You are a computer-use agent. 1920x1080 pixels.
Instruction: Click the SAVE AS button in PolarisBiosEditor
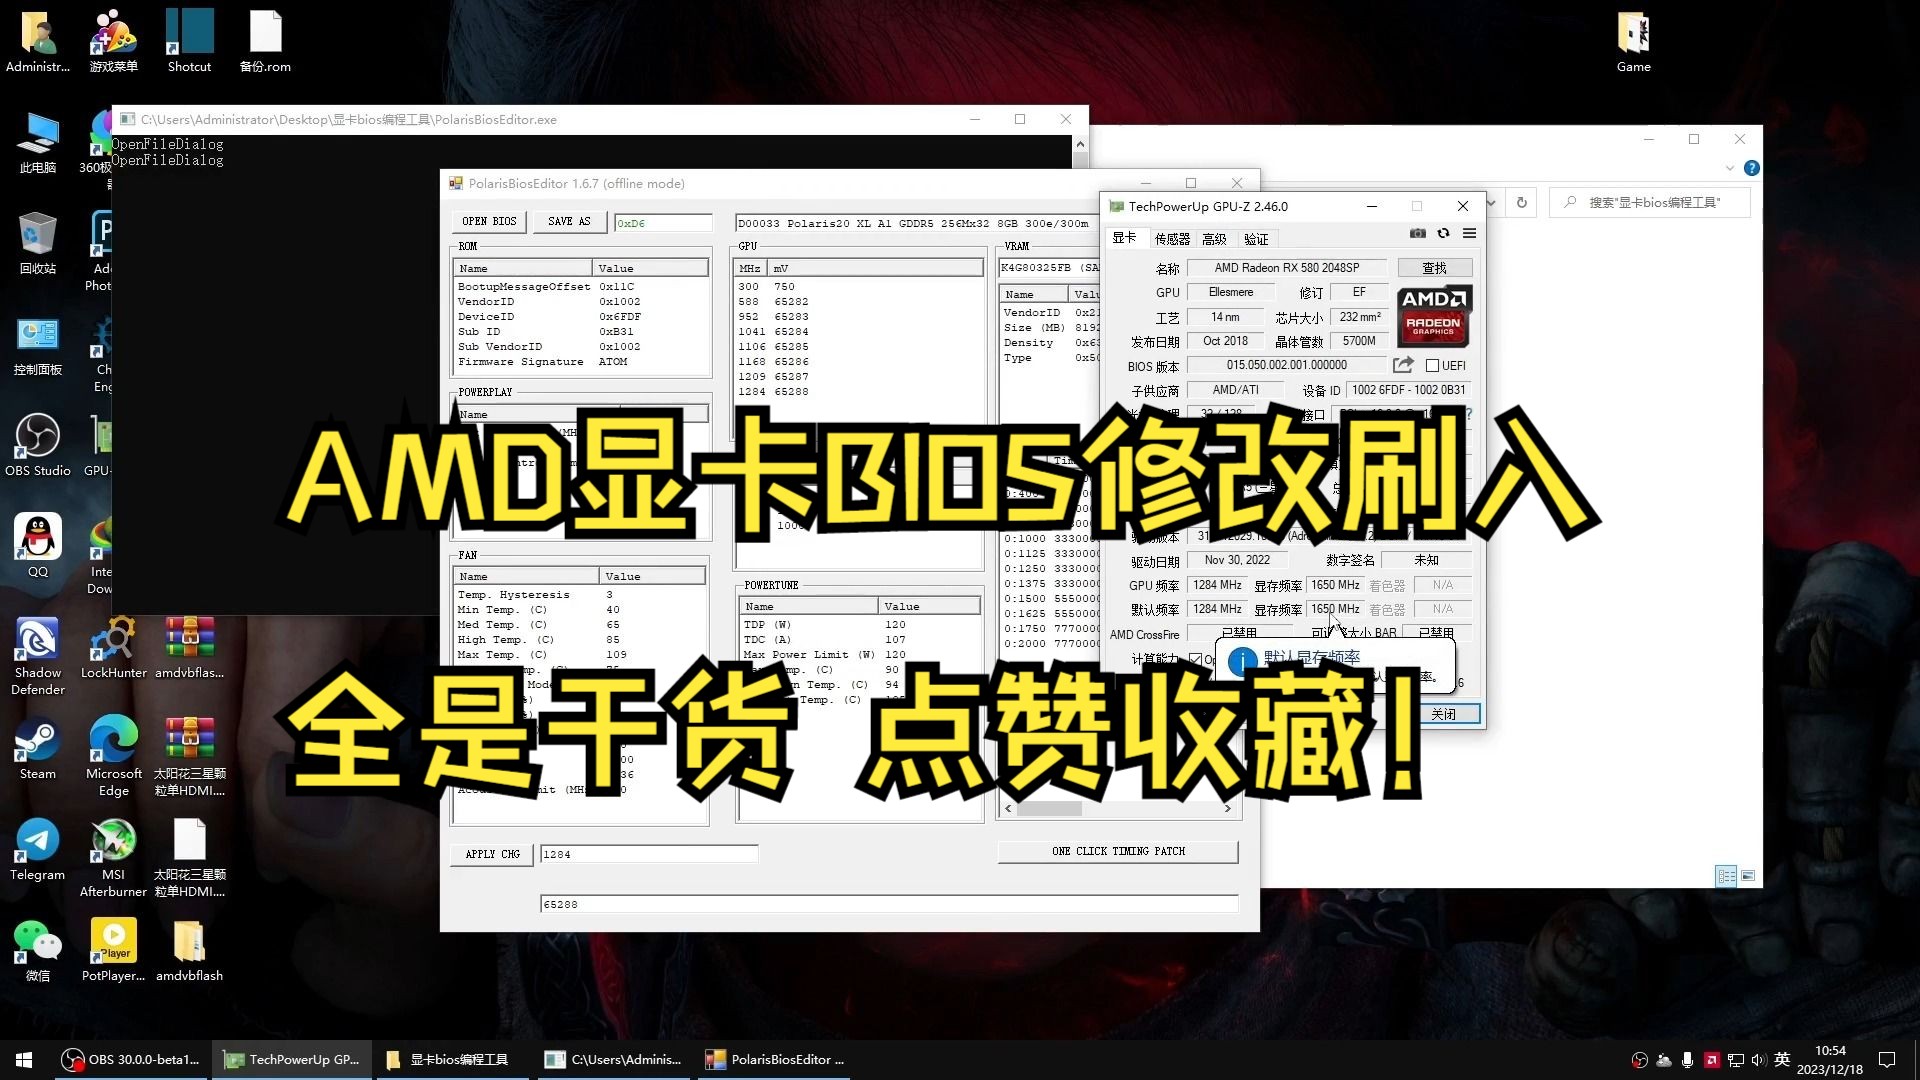coord(568,222)
